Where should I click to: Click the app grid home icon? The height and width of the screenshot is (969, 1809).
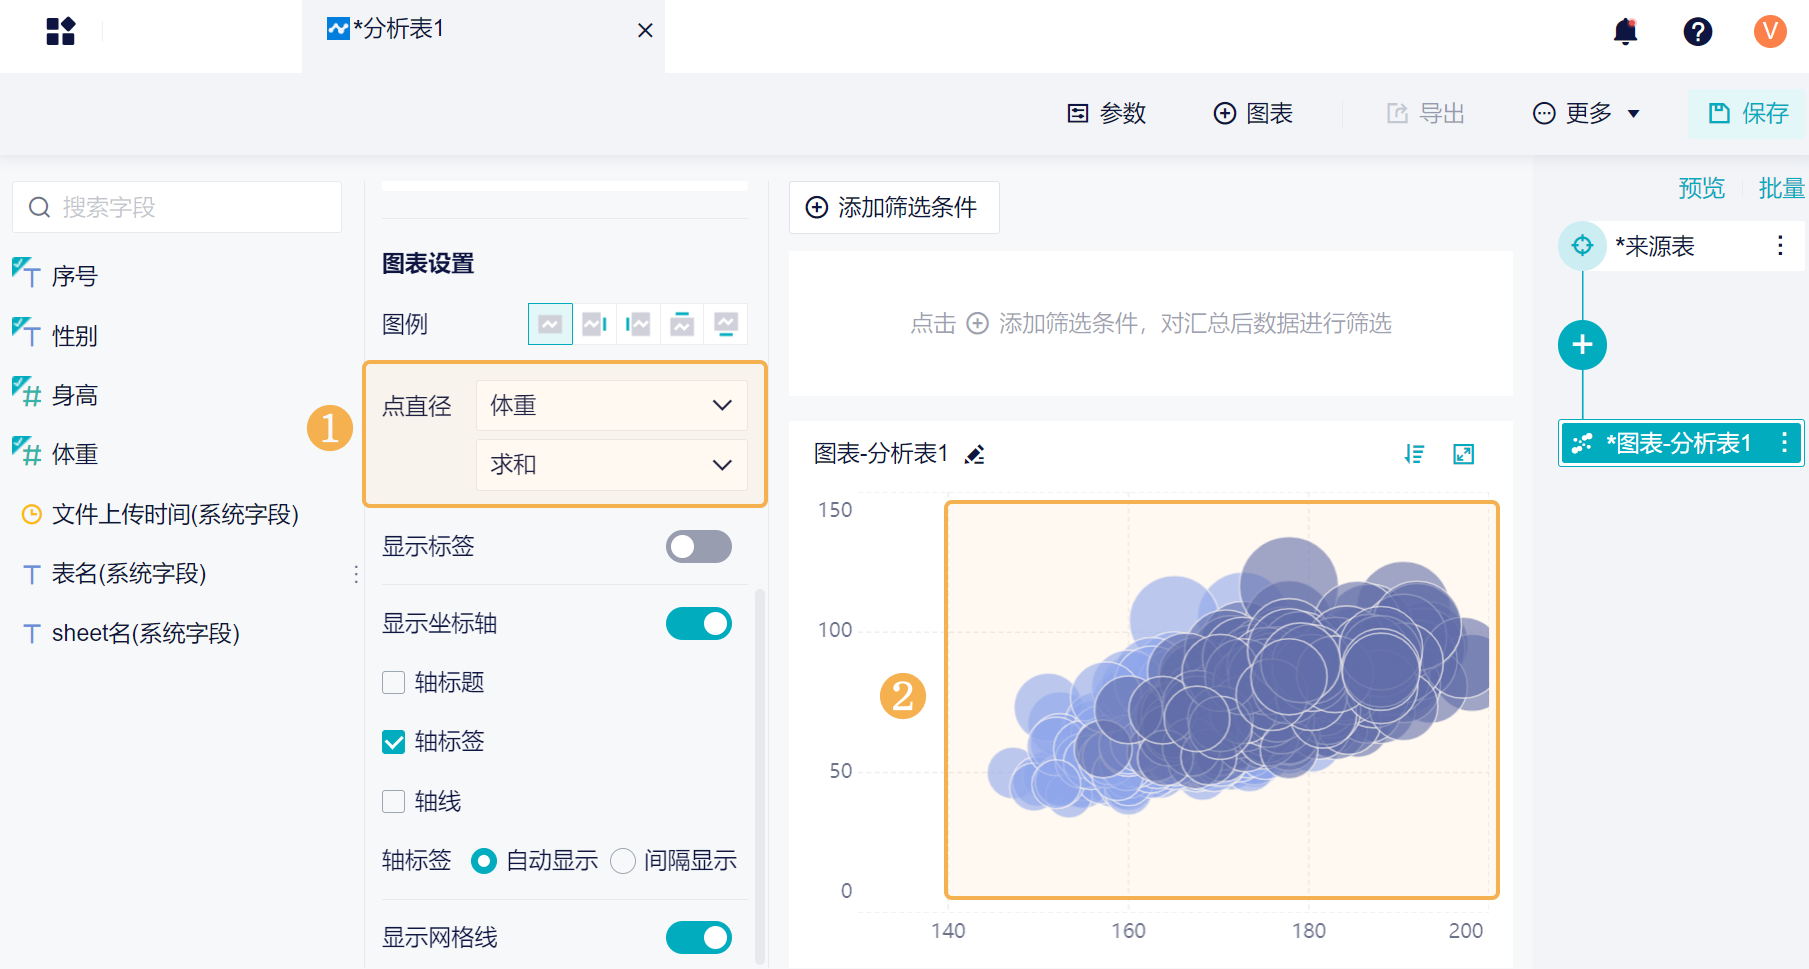(61, 32)
